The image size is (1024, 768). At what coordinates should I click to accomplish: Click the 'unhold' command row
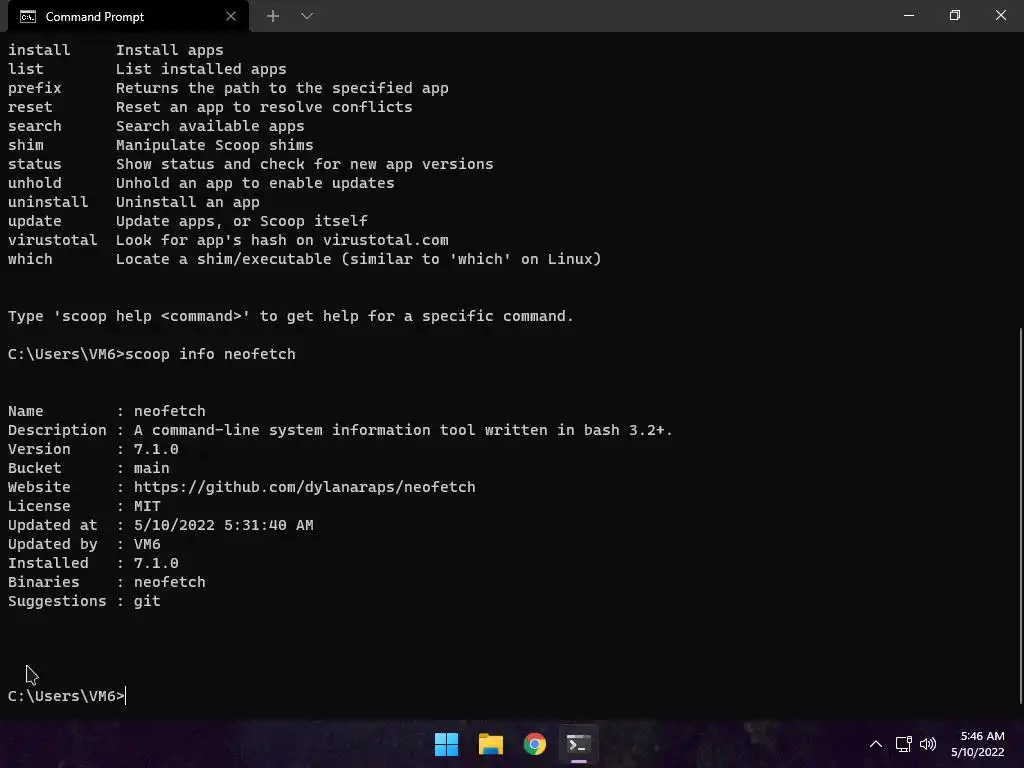pos(201,184)
